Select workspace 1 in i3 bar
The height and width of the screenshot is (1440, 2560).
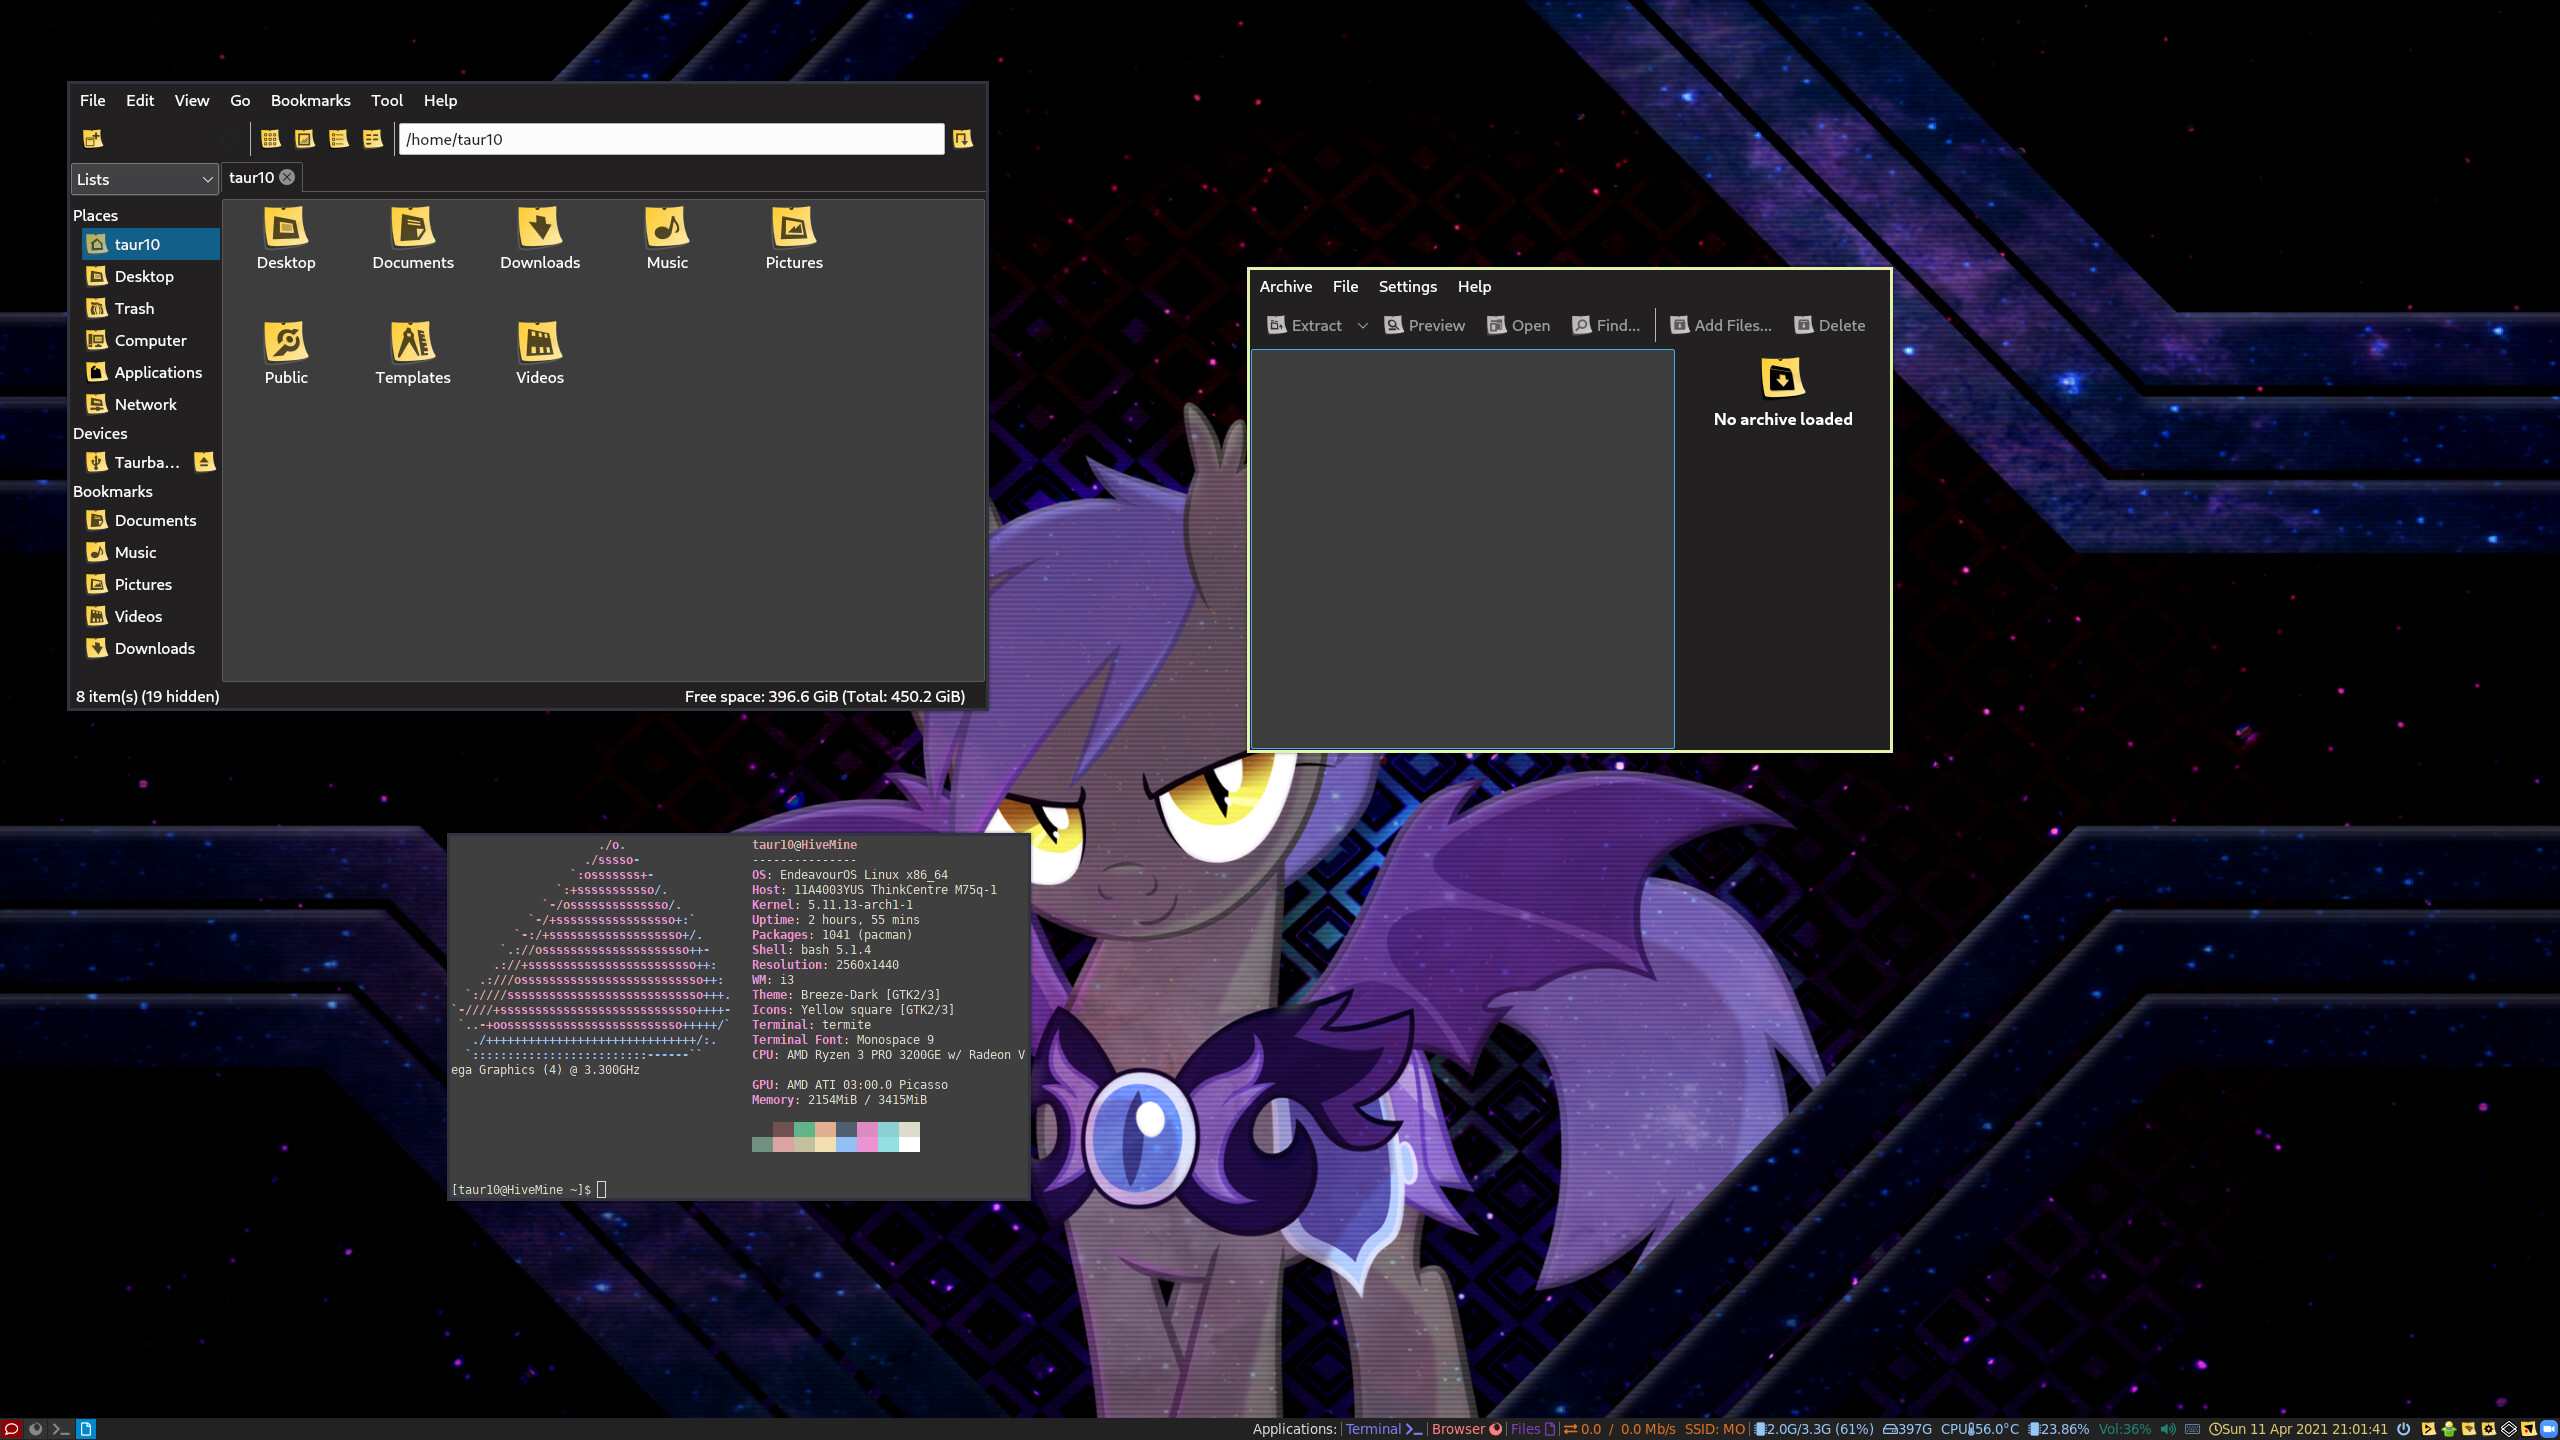[11, 1429]
